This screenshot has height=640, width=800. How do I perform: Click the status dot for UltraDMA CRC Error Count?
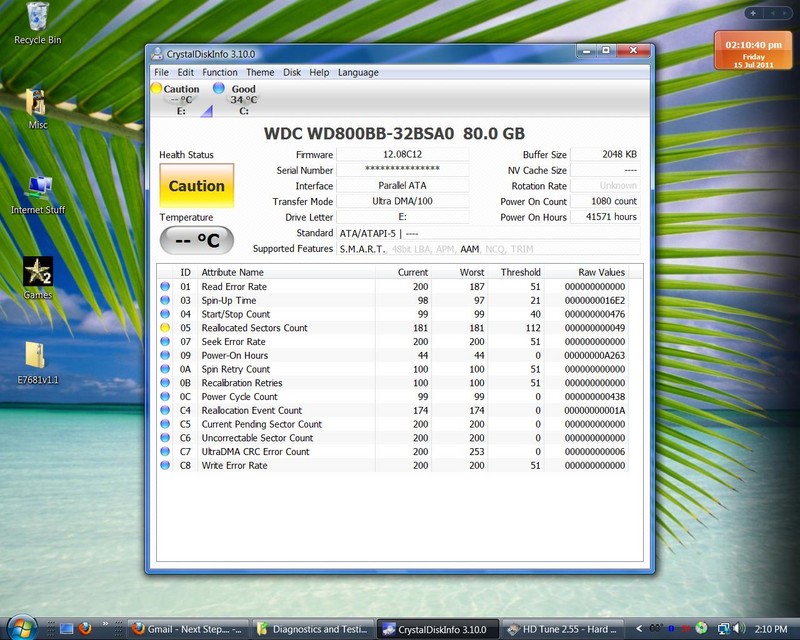click(x=165, y=451)
